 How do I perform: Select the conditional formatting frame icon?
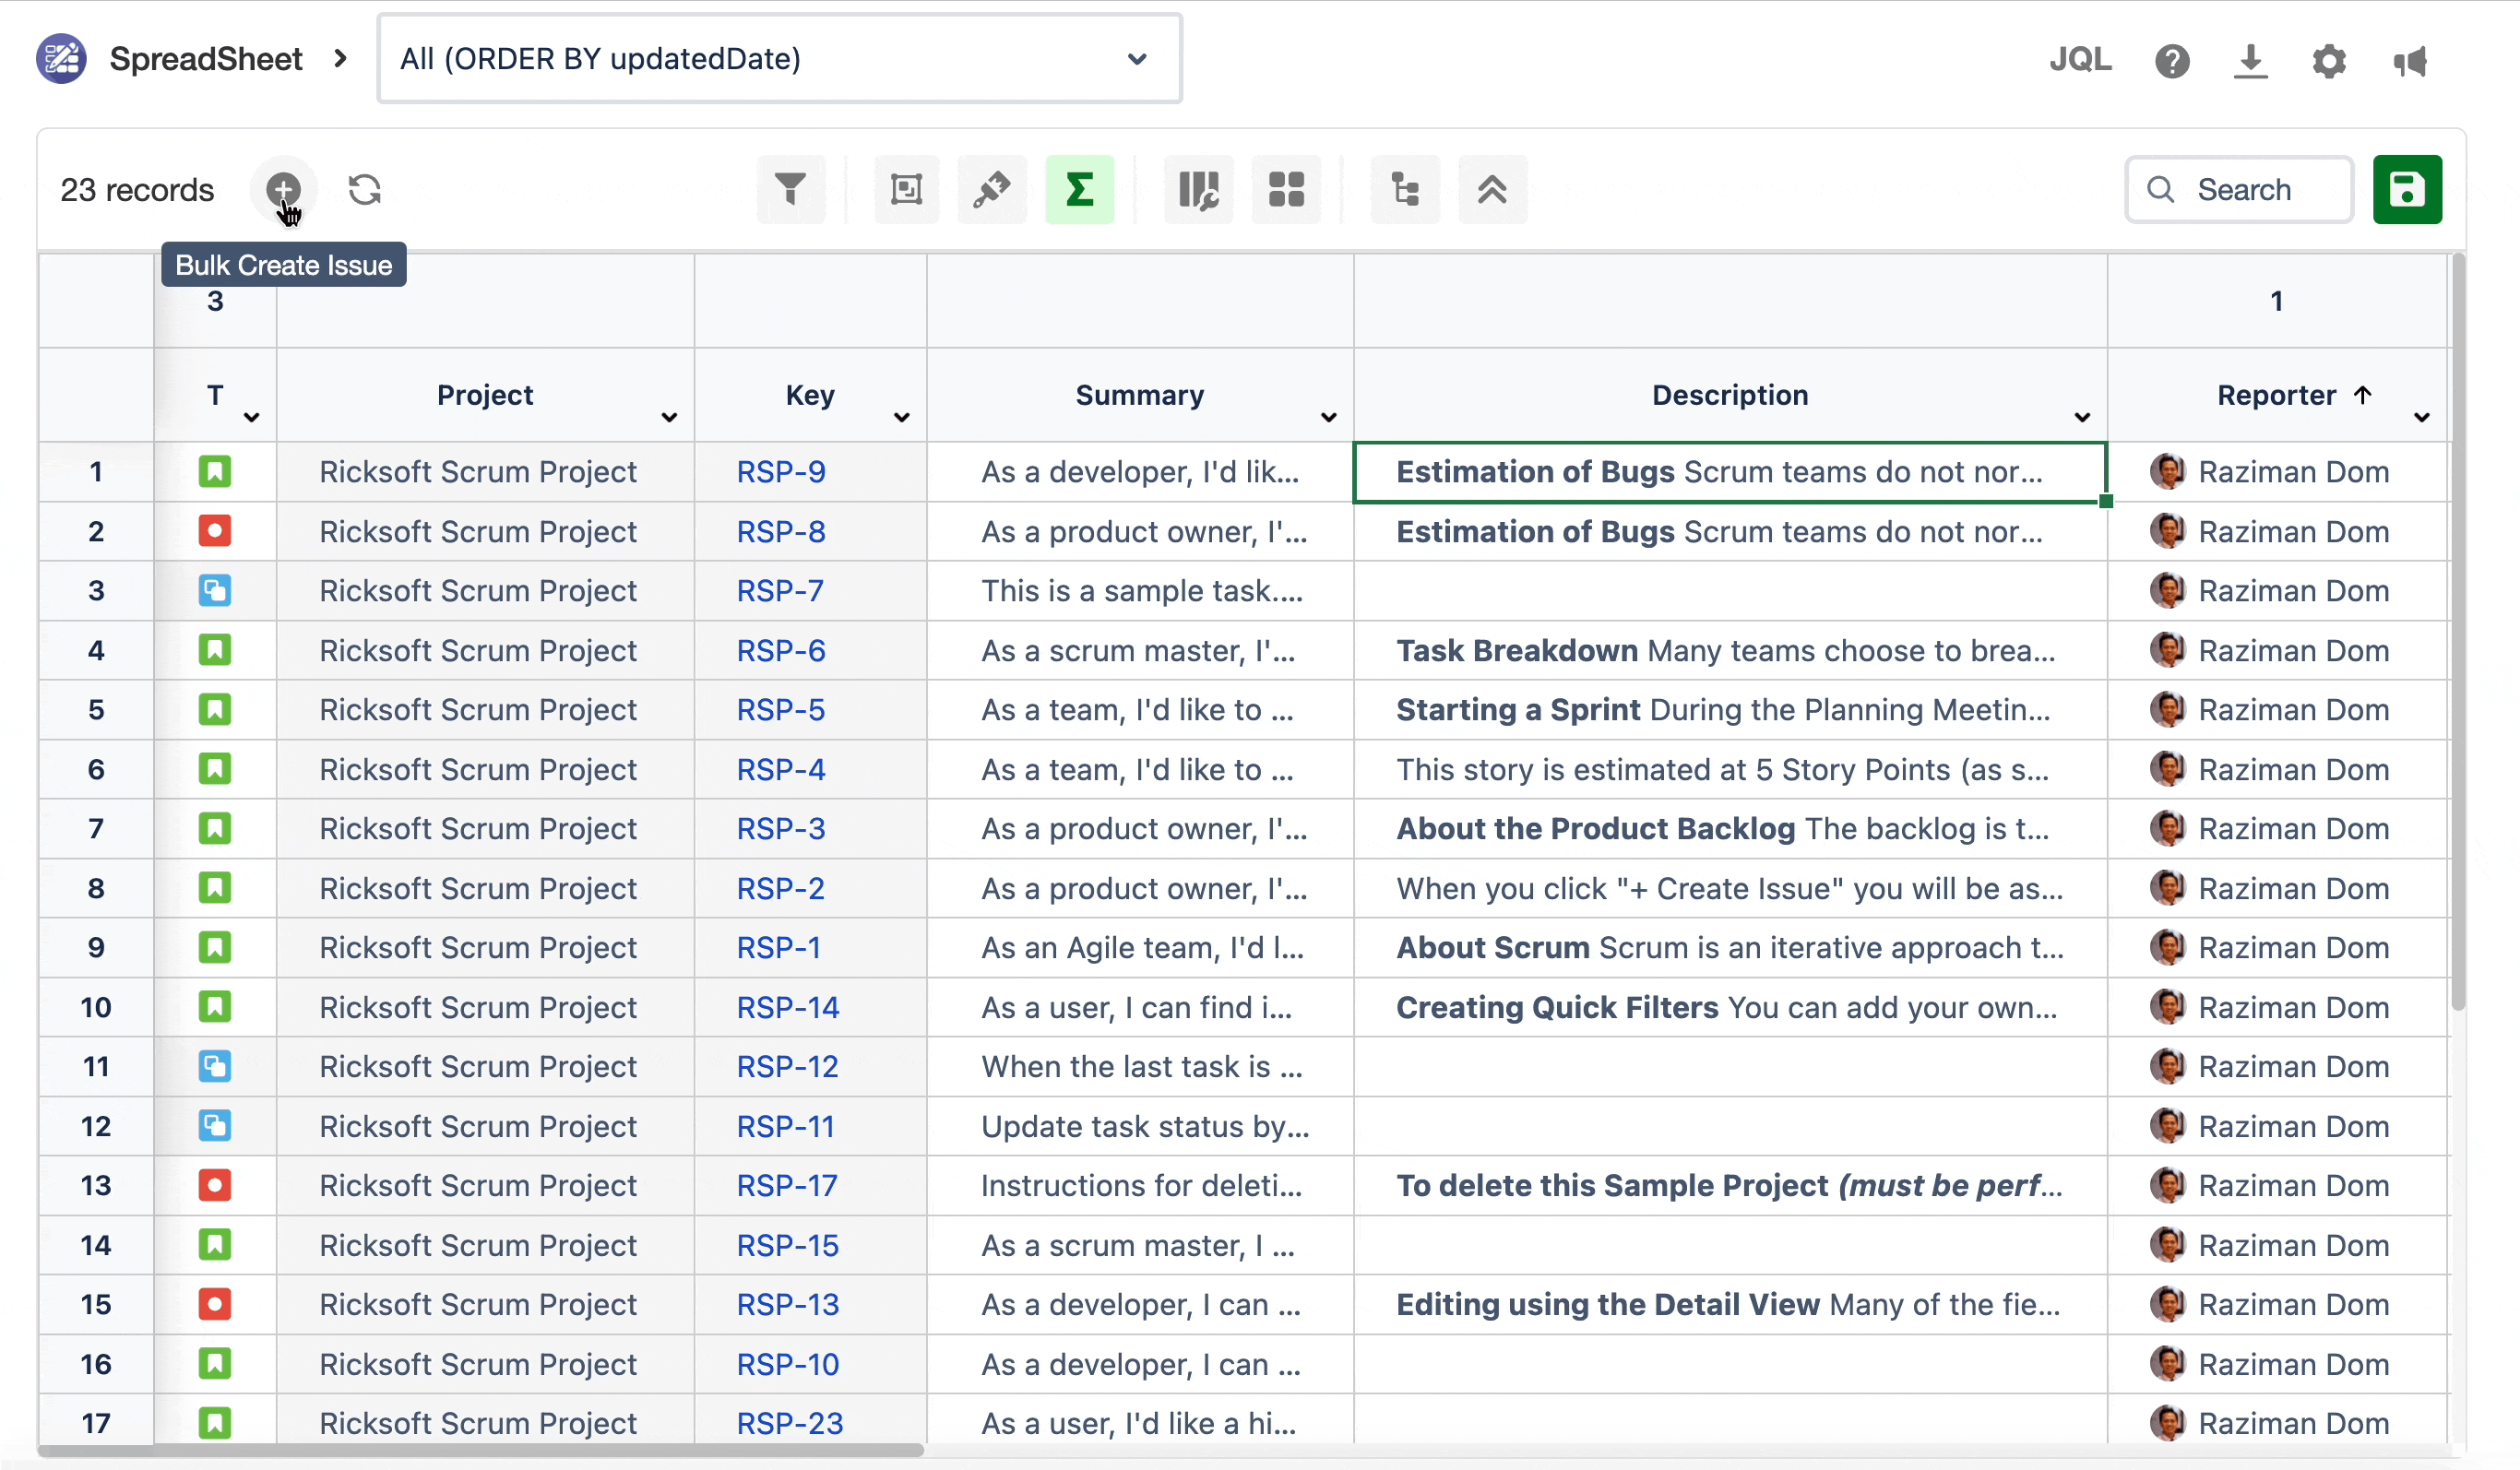(906, 189)
